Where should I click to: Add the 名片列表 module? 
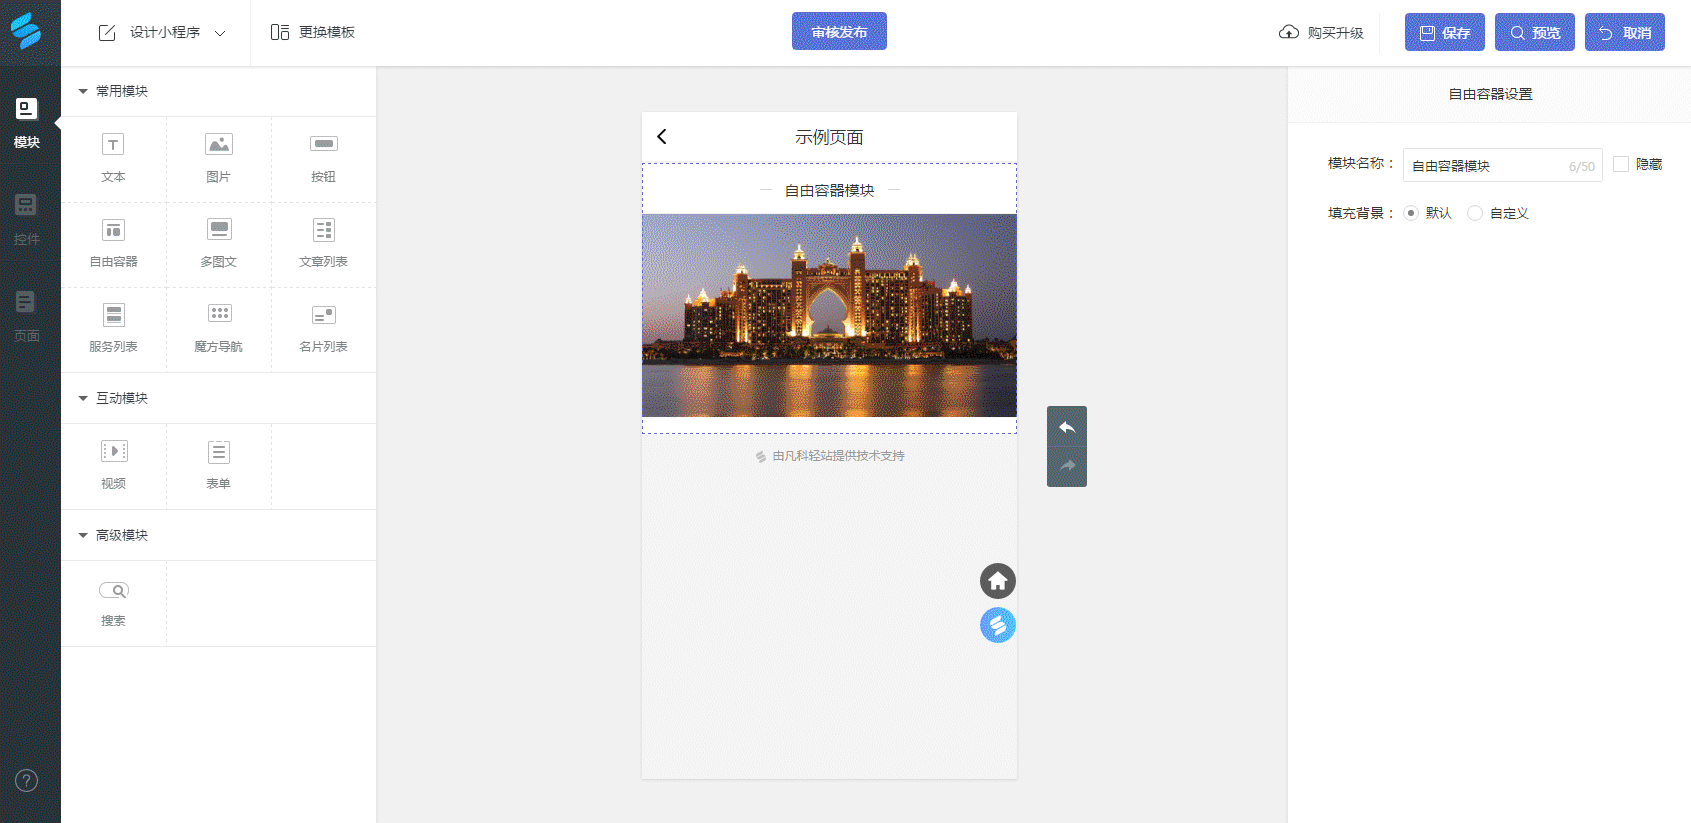[x=323, y=329]
